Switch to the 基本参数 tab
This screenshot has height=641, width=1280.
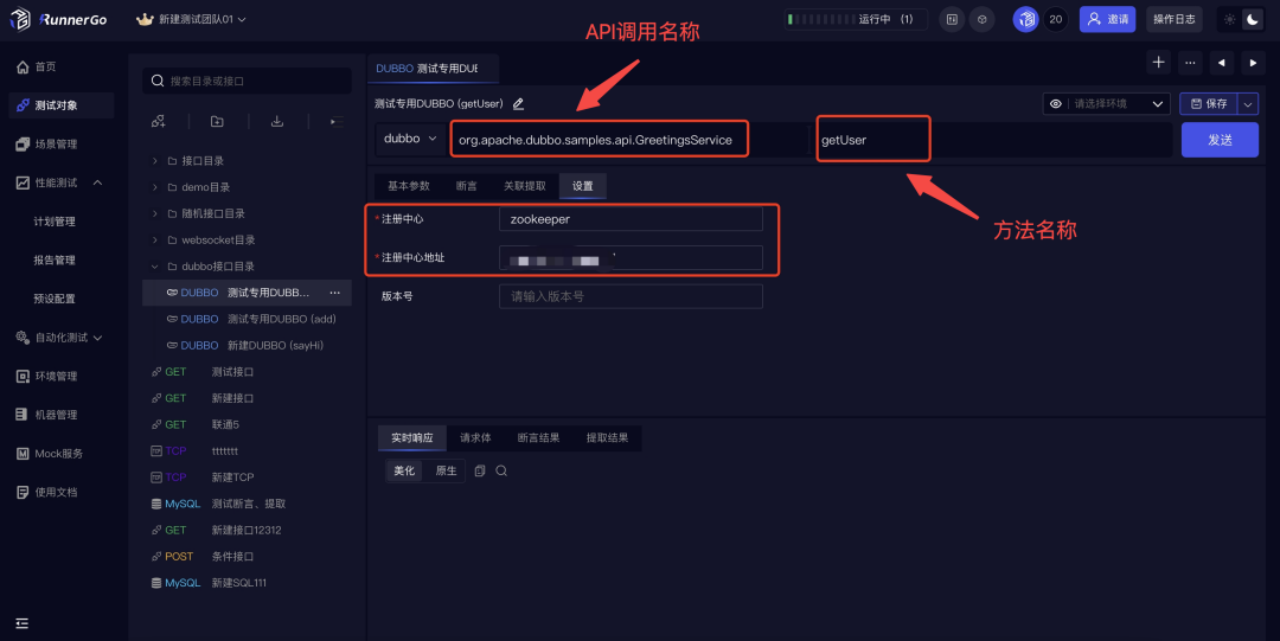point(408,186)
